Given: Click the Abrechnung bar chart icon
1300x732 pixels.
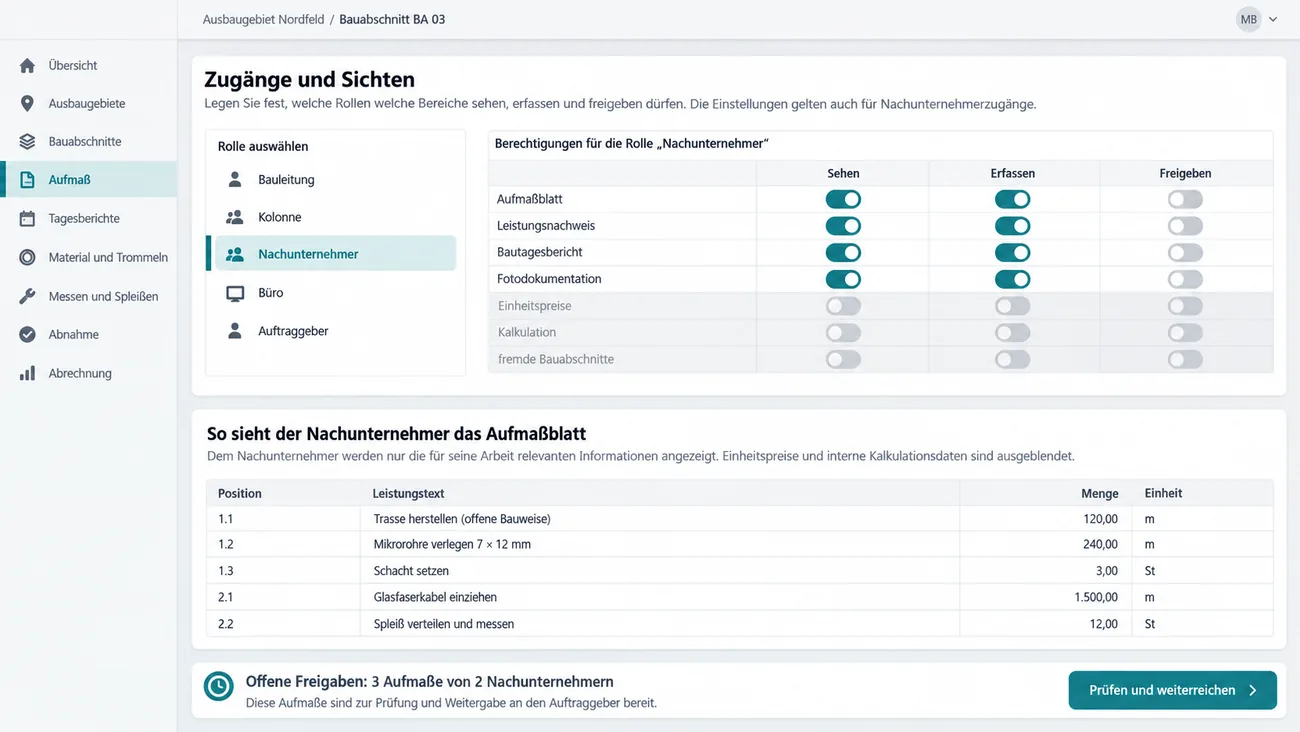Looking at the screenshot, I should point(27,374).
